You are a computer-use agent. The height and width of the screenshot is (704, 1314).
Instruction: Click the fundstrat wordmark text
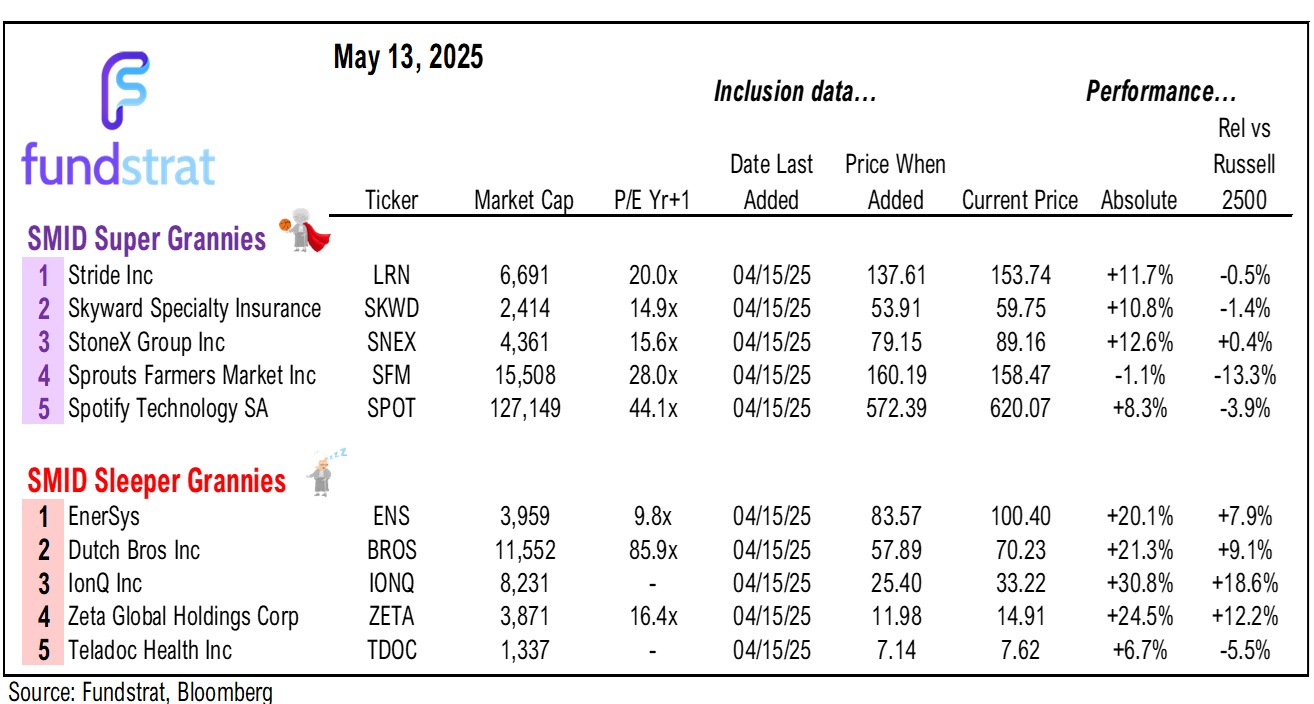coord(118,165)
